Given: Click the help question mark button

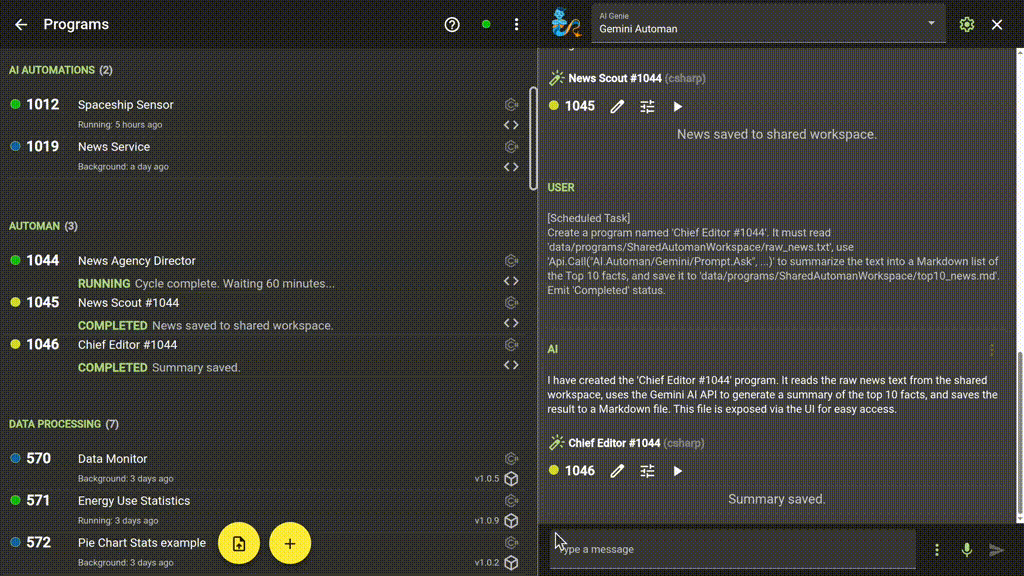Looking at the screenshot, I should (451, 24).
